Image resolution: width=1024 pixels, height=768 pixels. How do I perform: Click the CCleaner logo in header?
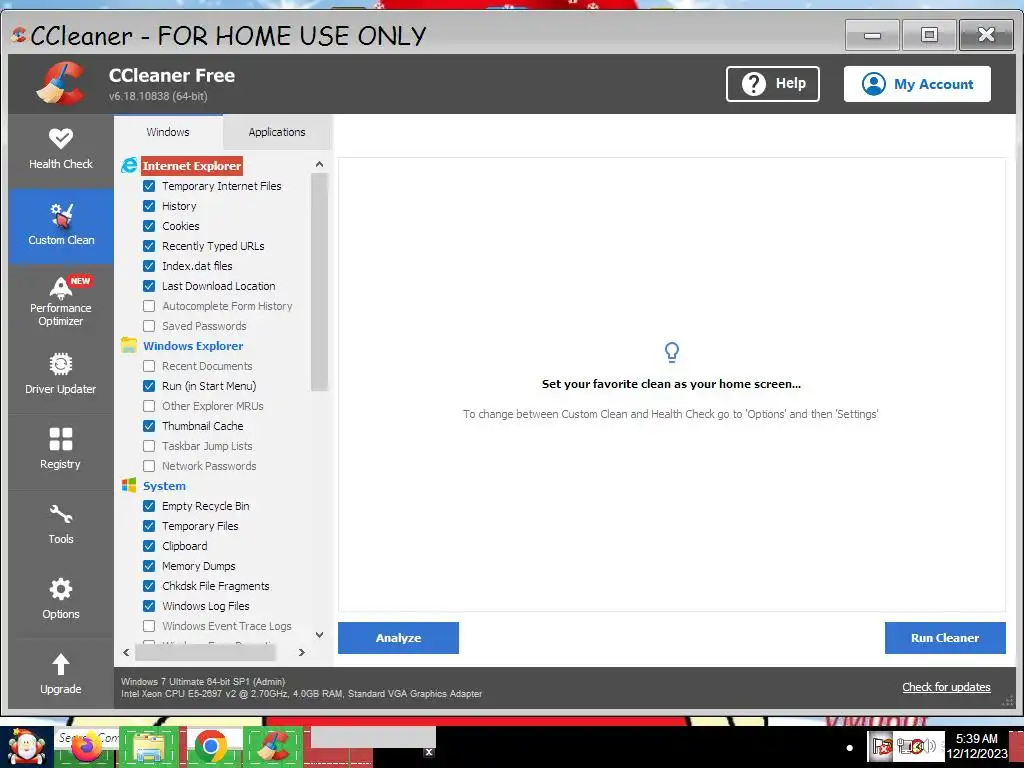60,83
